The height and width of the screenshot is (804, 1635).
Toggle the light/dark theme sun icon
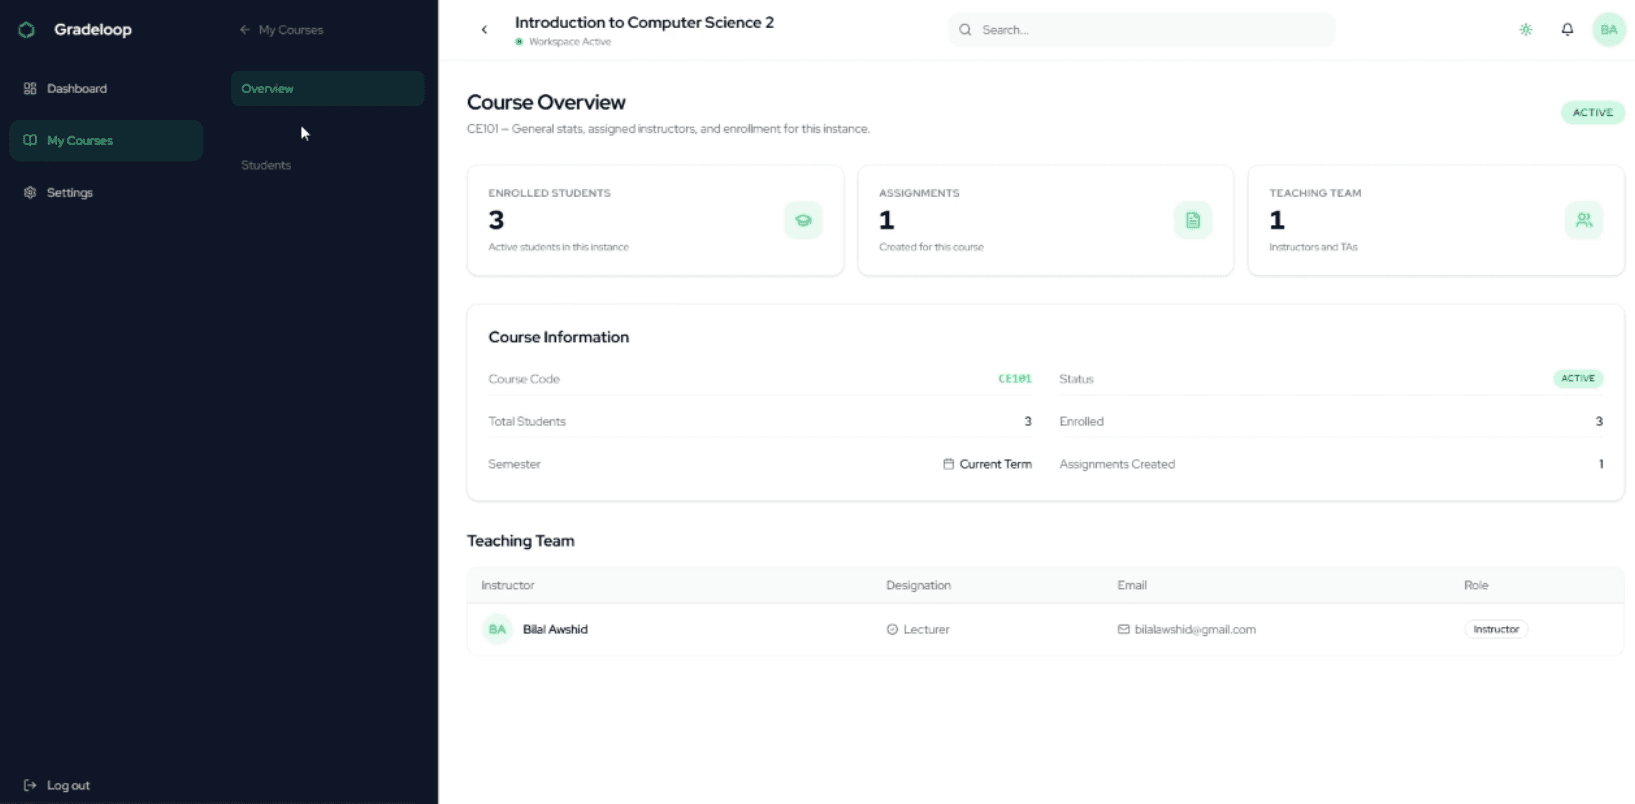tap(1526, 30)
